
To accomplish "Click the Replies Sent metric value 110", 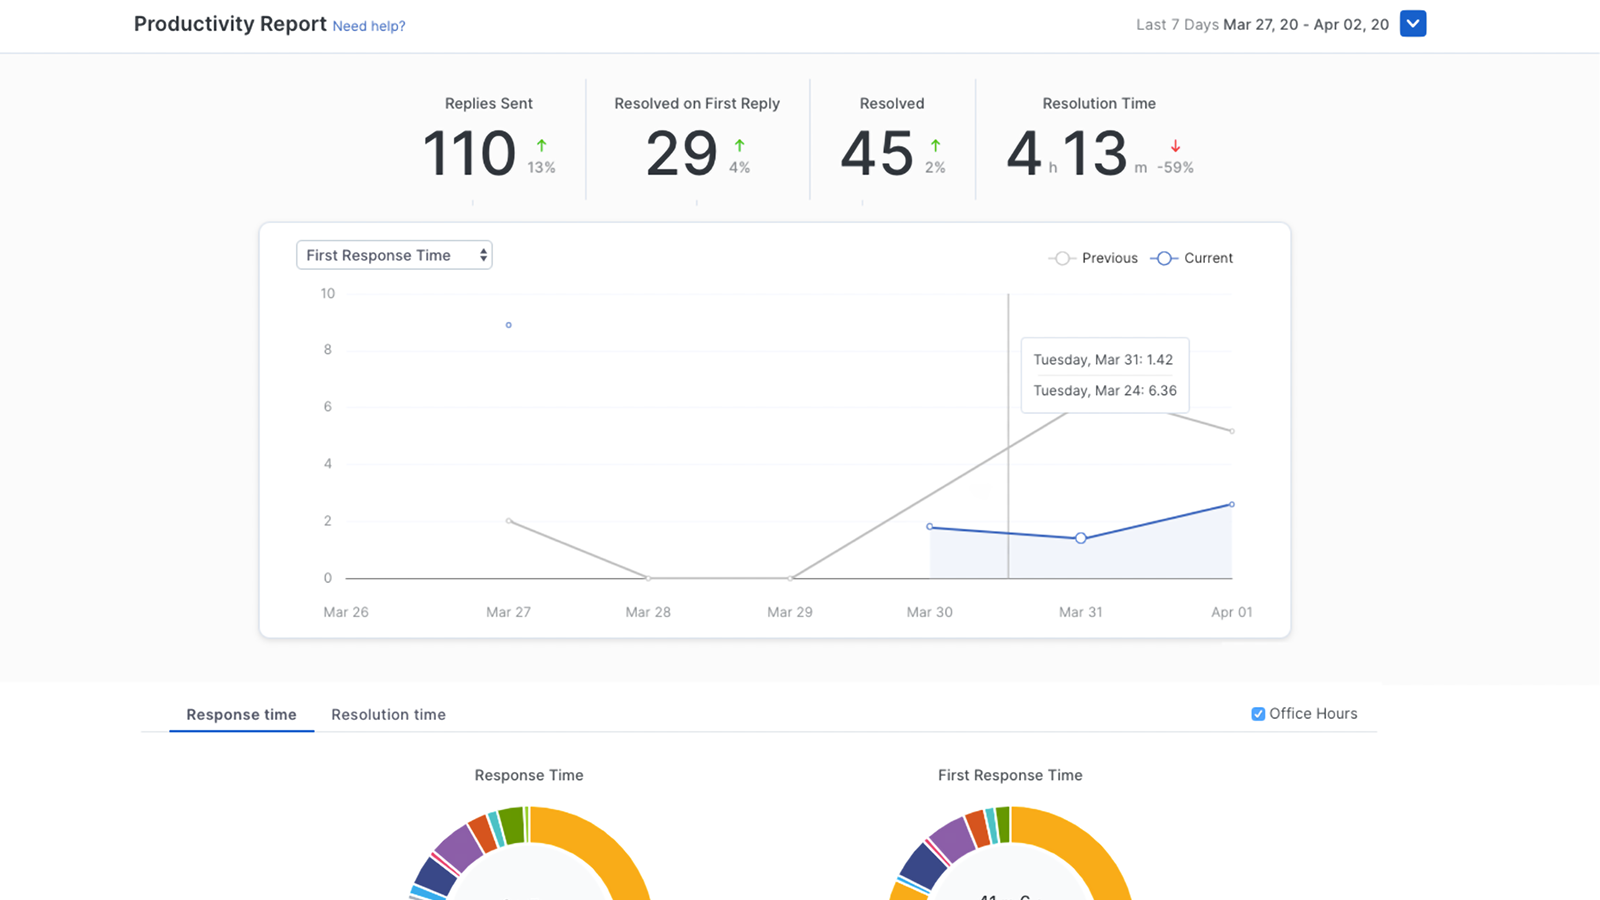I will point(468,152).
